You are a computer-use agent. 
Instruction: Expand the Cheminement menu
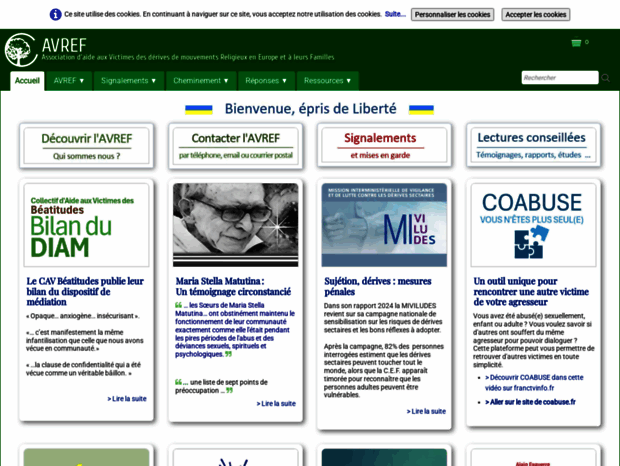point(201,81)
